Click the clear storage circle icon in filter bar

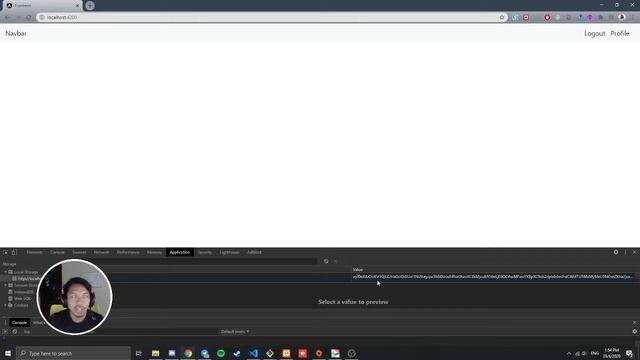[x=326, y=261]
